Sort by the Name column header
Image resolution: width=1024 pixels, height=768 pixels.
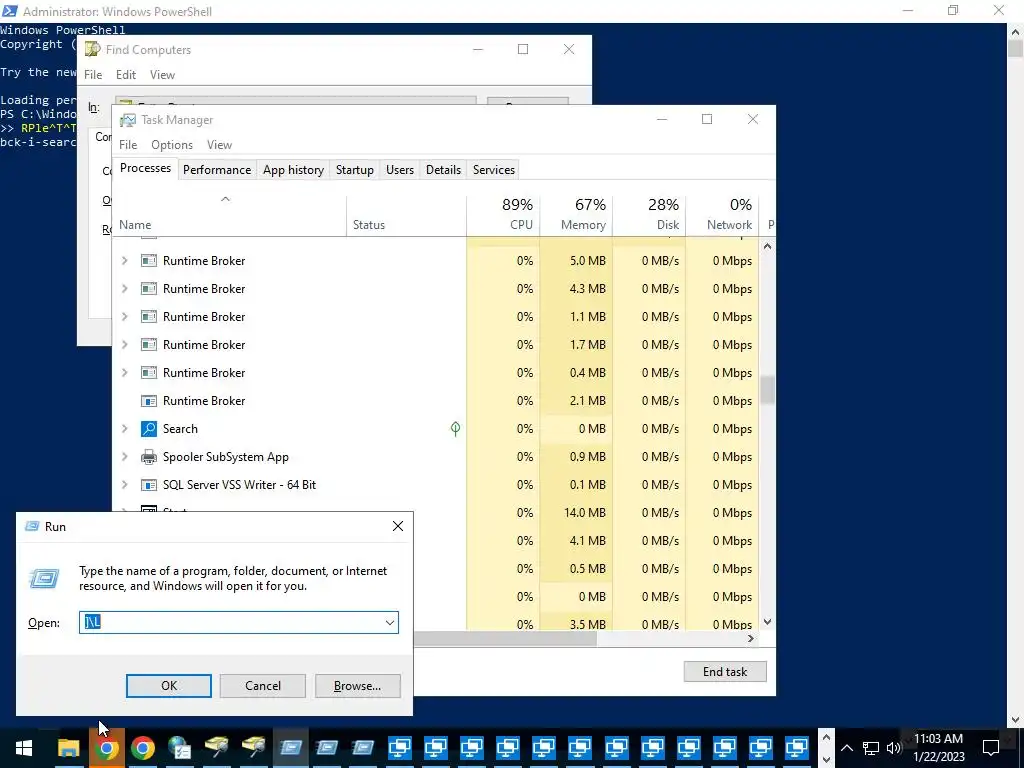[x=229, y=215]
